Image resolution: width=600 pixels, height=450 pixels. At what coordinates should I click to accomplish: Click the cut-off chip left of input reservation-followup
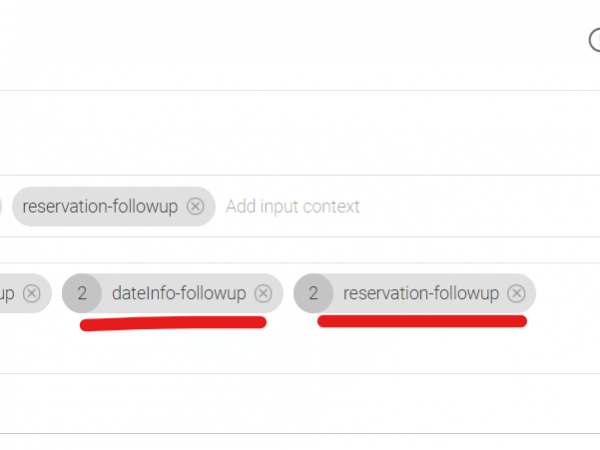coord(1,207)
